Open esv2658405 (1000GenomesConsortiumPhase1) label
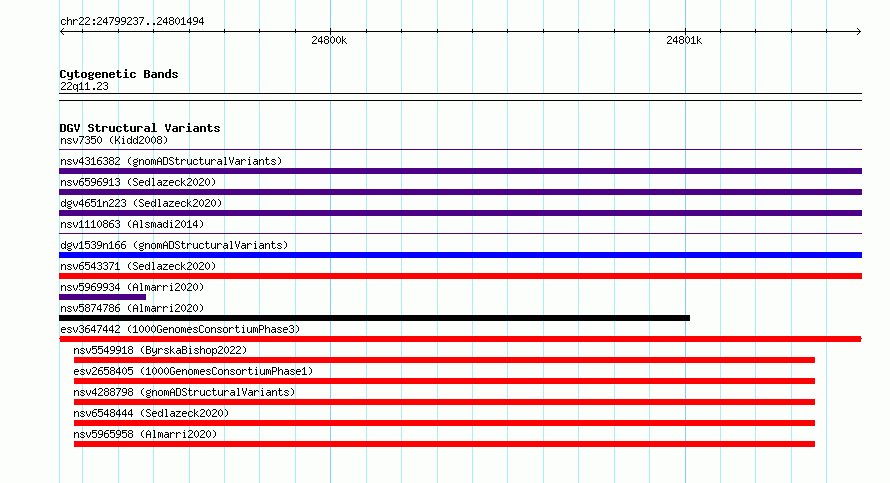The height and width of the screenshot is (483, 890). pos(193,371)
